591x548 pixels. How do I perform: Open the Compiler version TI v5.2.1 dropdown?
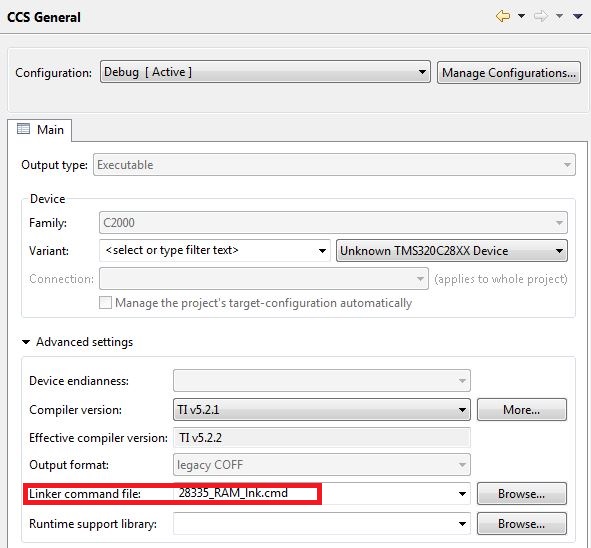[x=322, y=410]
